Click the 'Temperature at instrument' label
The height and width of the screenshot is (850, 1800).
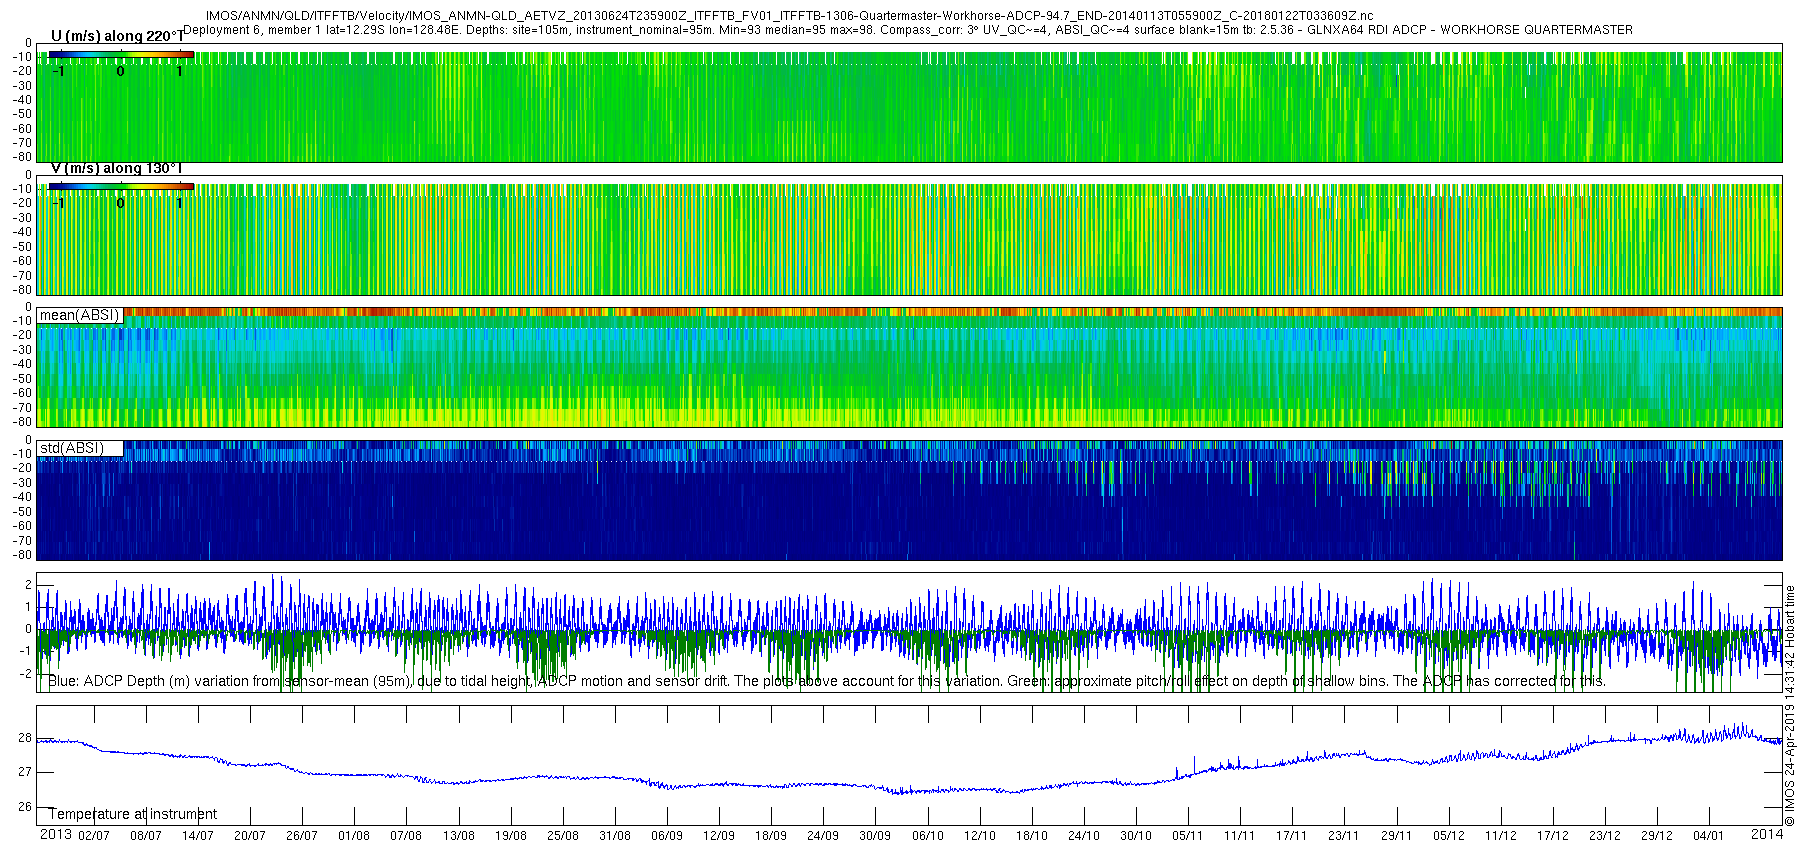pyautogui.click(x=133, y=814)
